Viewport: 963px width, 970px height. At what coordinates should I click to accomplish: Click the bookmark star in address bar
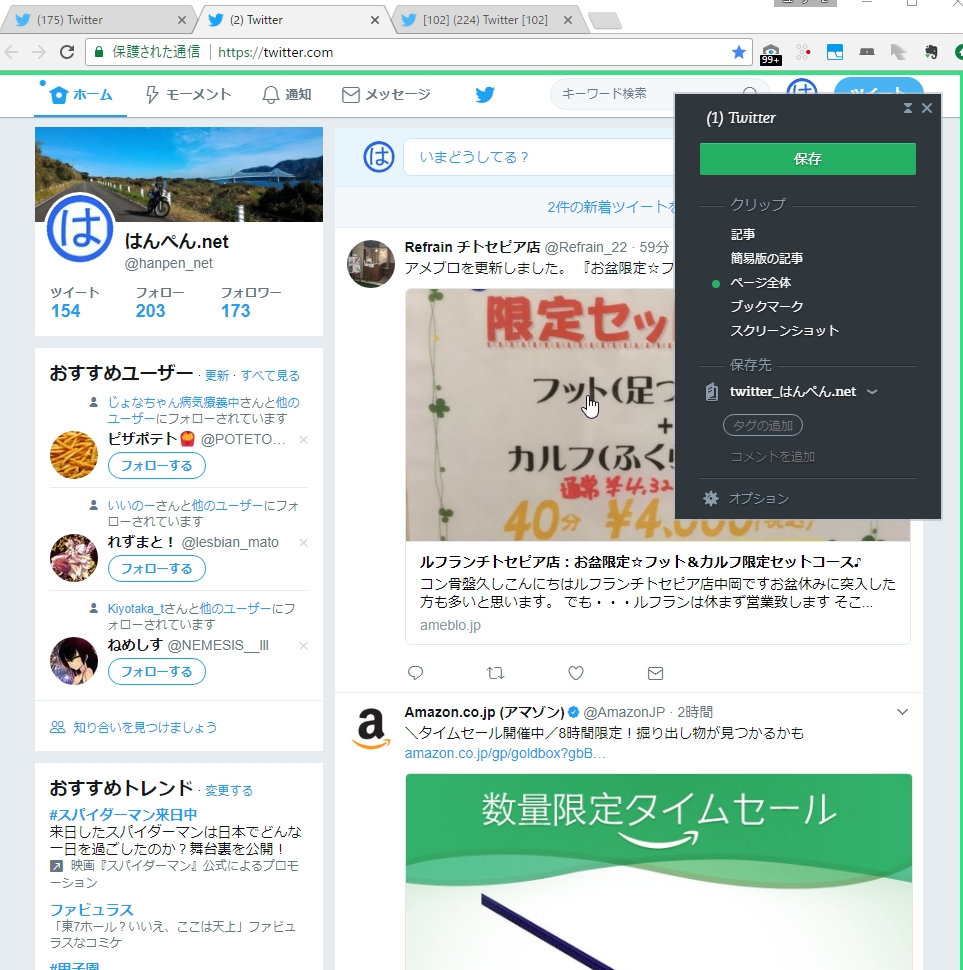coord(738,52)
